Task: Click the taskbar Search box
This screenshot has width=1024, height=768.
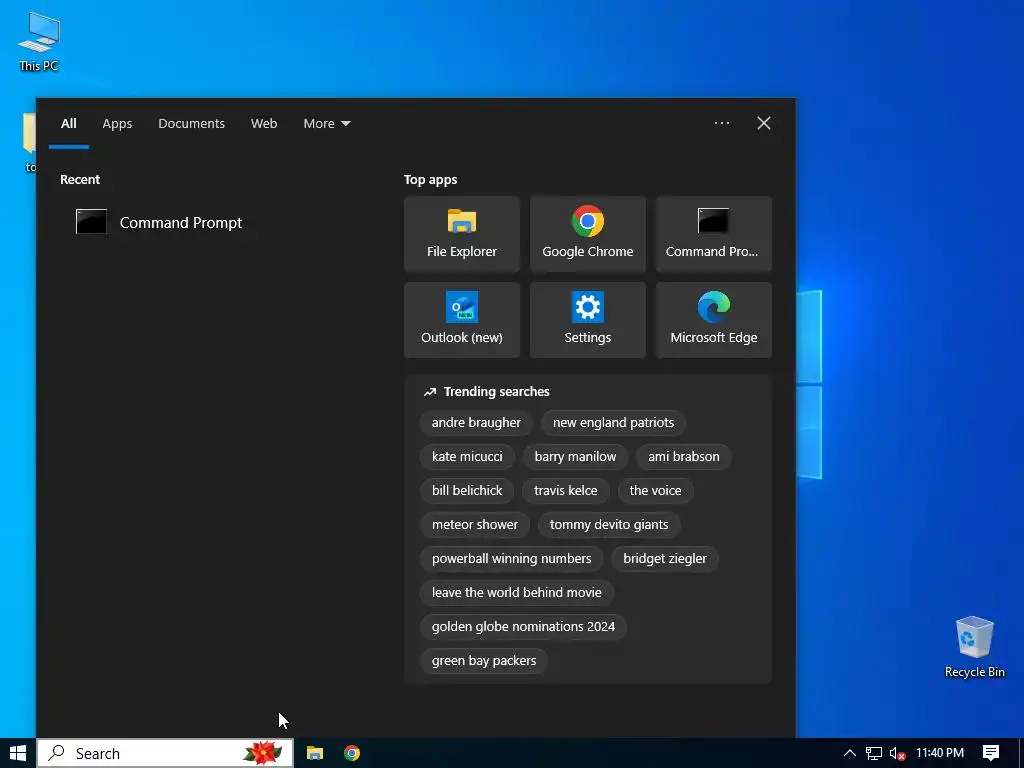Action: pyautogui.click(x=165, y=753)
